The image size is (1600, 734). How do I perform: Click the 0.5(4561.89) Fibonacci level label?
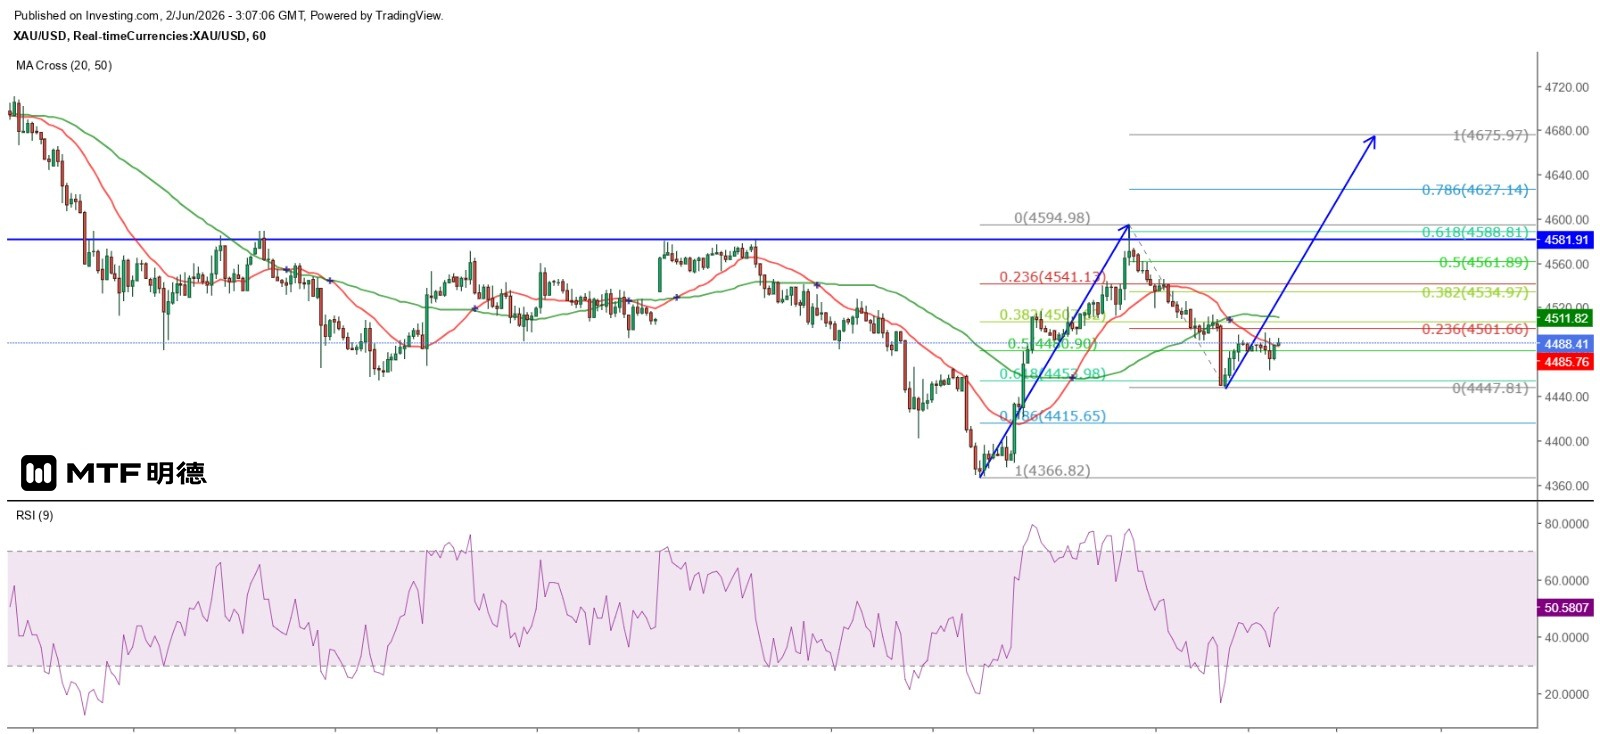[x=1484, y=262]
